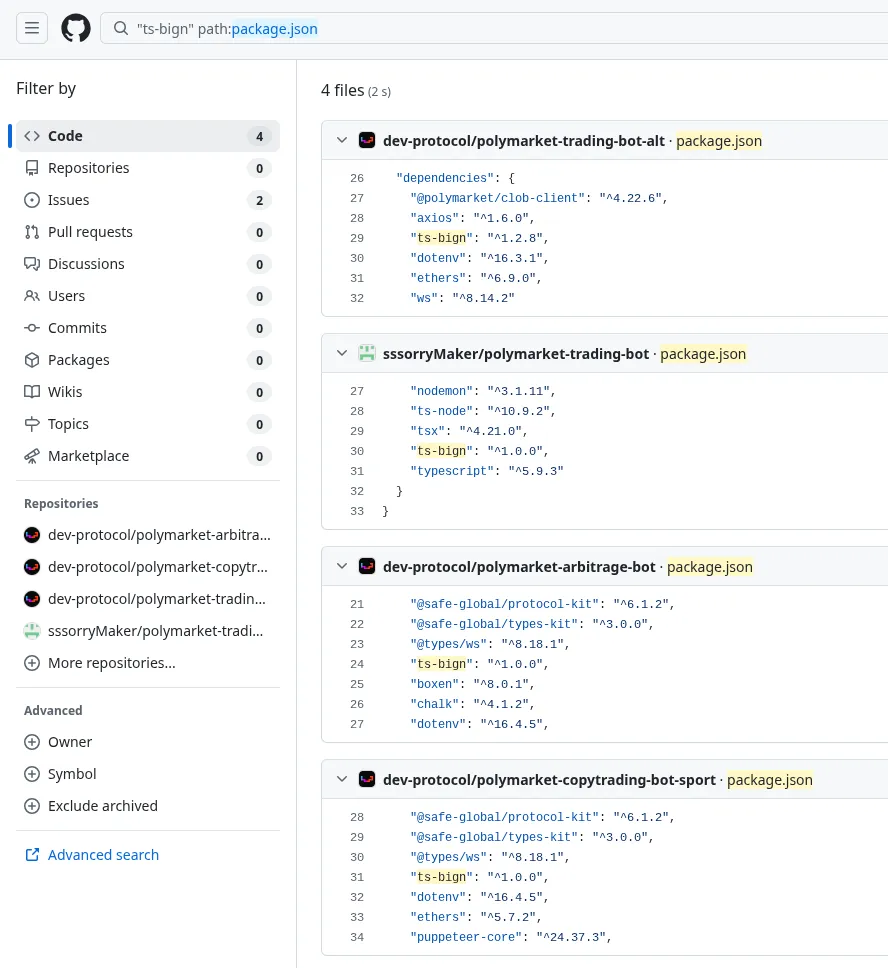Screen dimensions: 888x968
Task: Select the Topics filter
Action: click(69, 423)
